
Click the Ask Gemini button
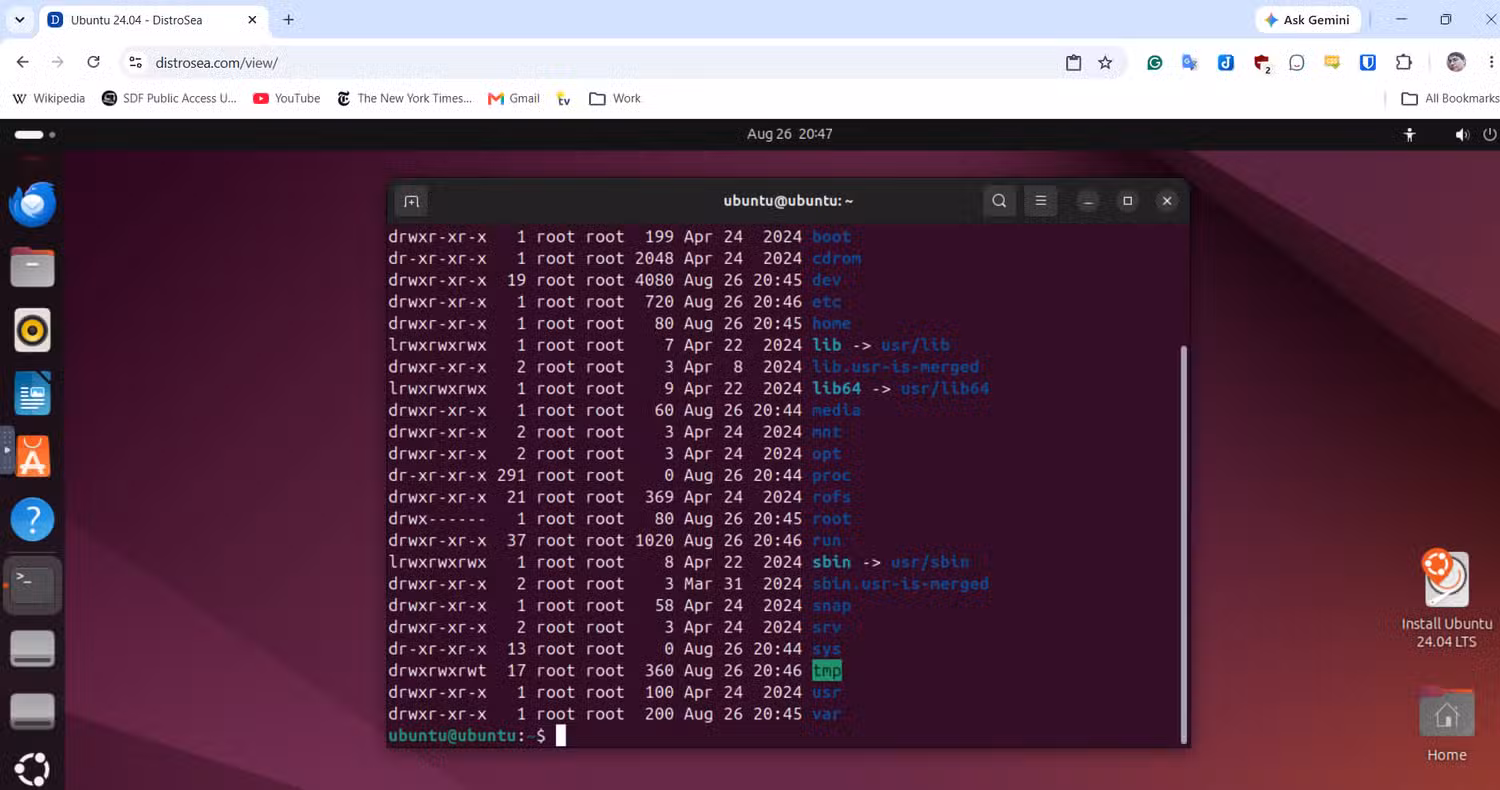point(1307,20)
